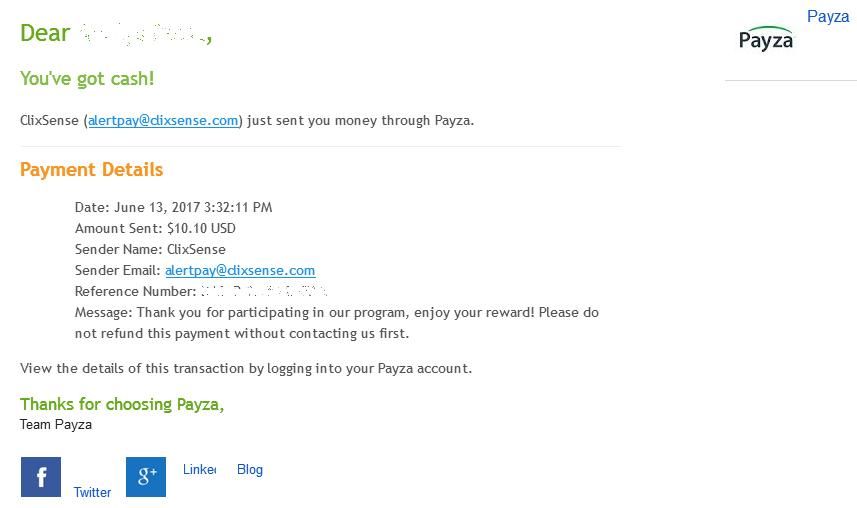
Task: Click the Thanks for choosing Payza text
Action: coord(122,404)
